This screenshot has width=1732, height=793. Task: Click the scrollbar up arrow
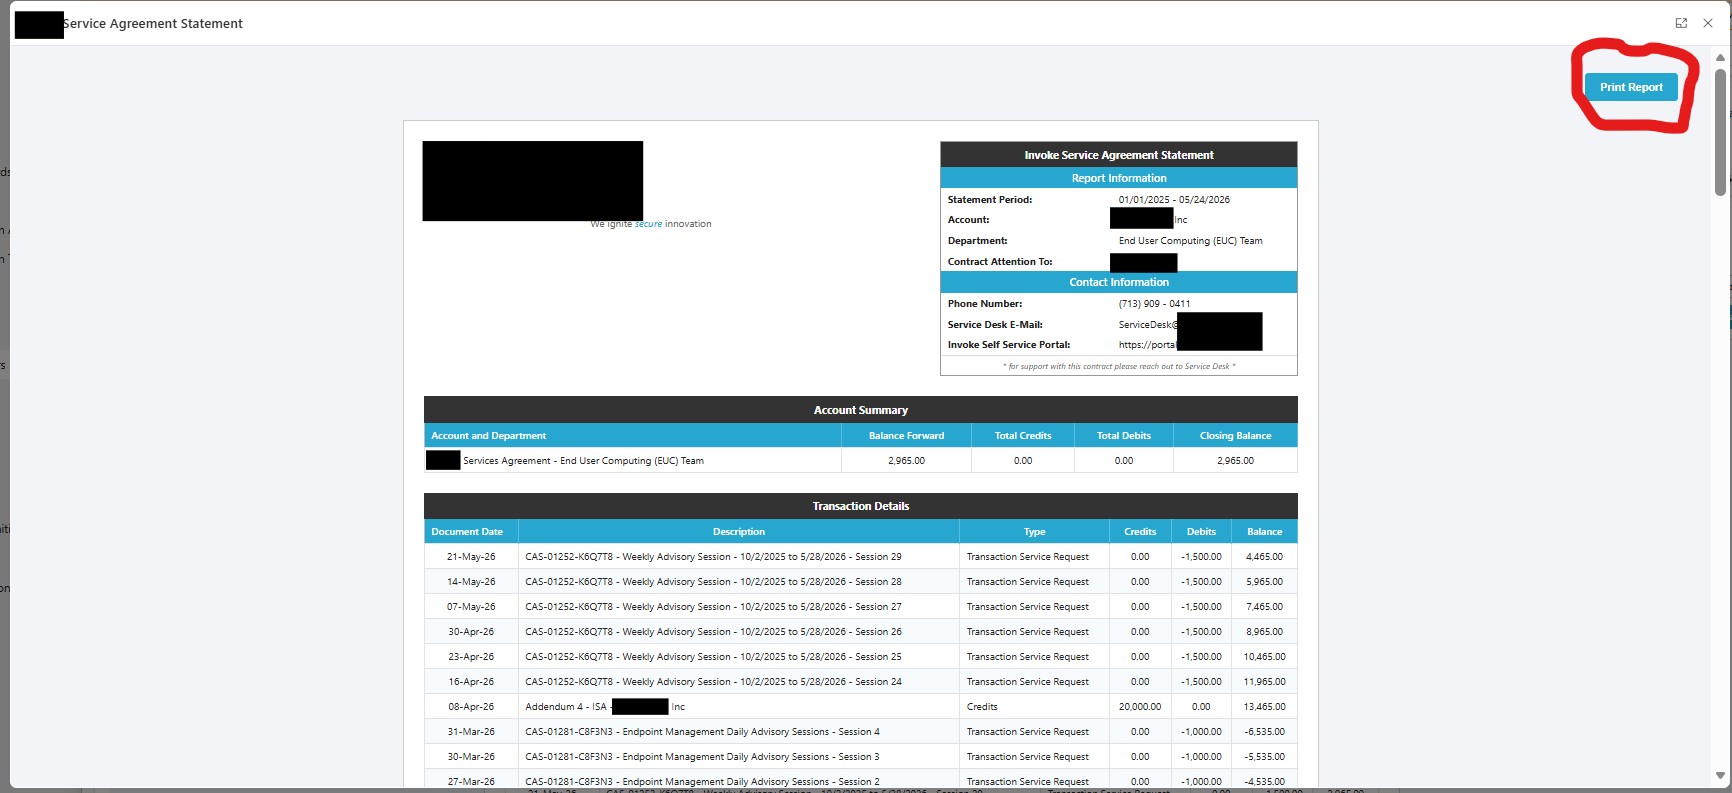click(x=1720, y=58)
